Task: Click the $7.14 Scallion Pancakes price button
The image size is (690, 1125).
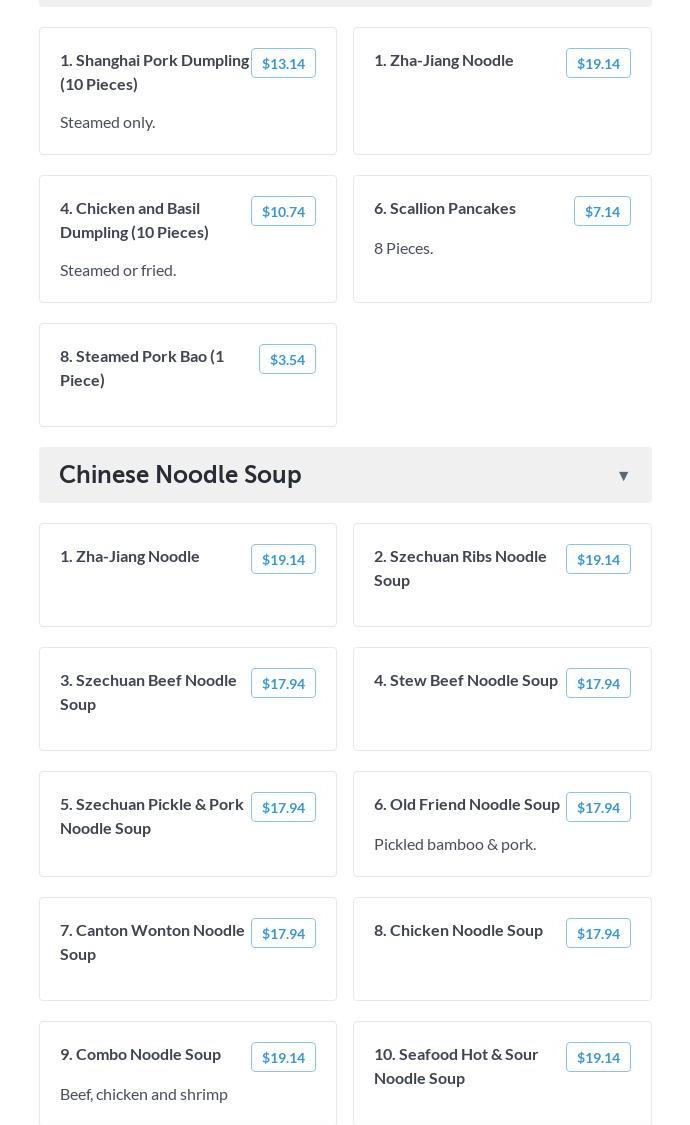Action: click(x=602, y=211)
